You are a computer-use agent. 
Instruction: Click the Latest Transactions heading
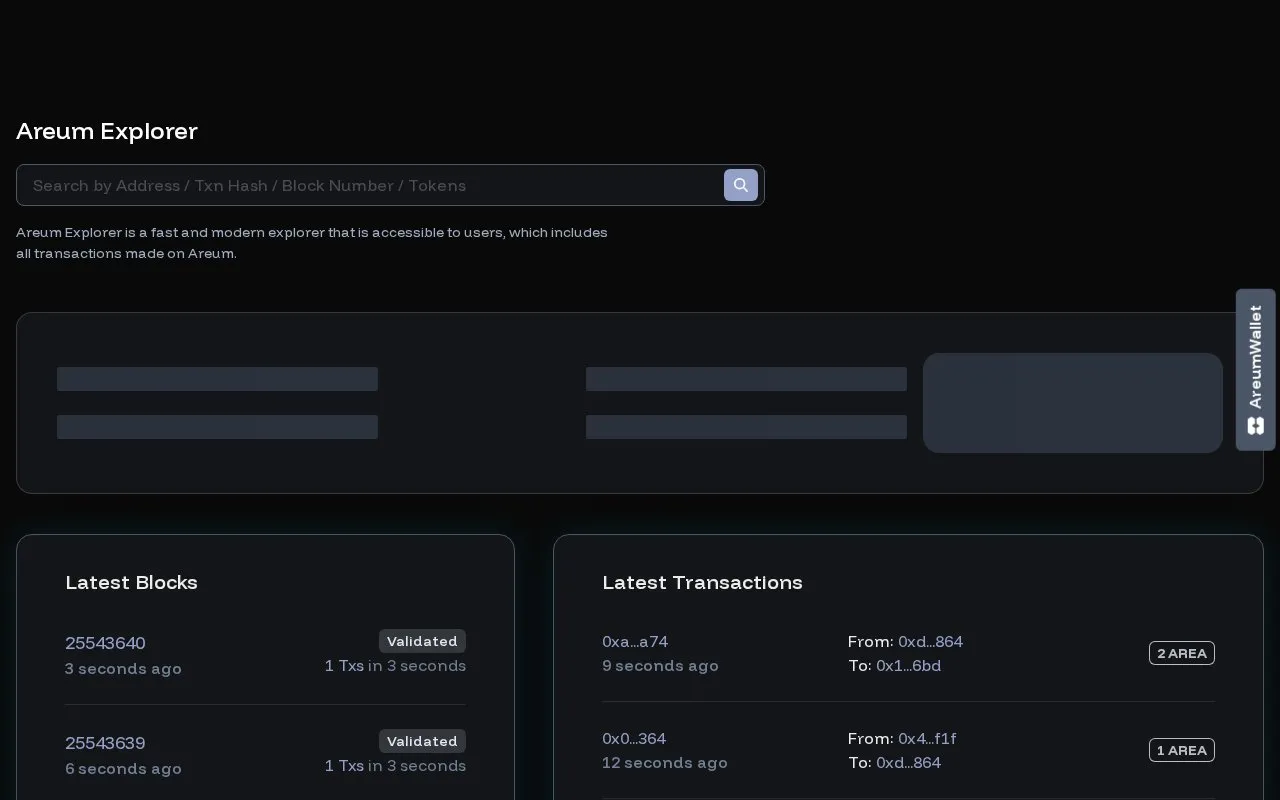702,583
